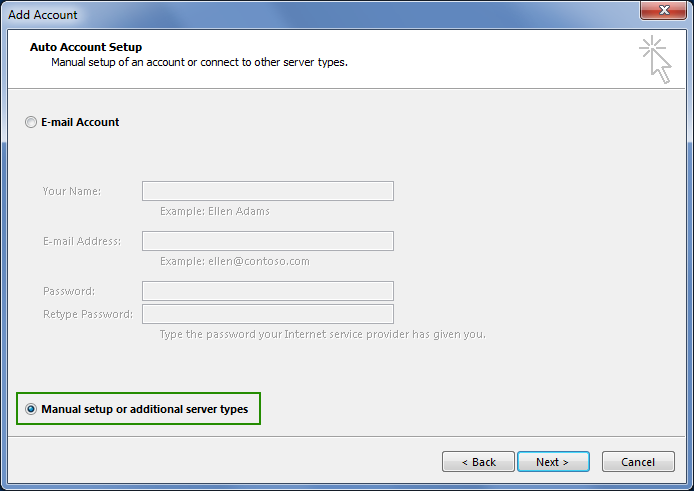Click the Password label text
This screenshot has height=491, width=694.
tap(69, 291)
